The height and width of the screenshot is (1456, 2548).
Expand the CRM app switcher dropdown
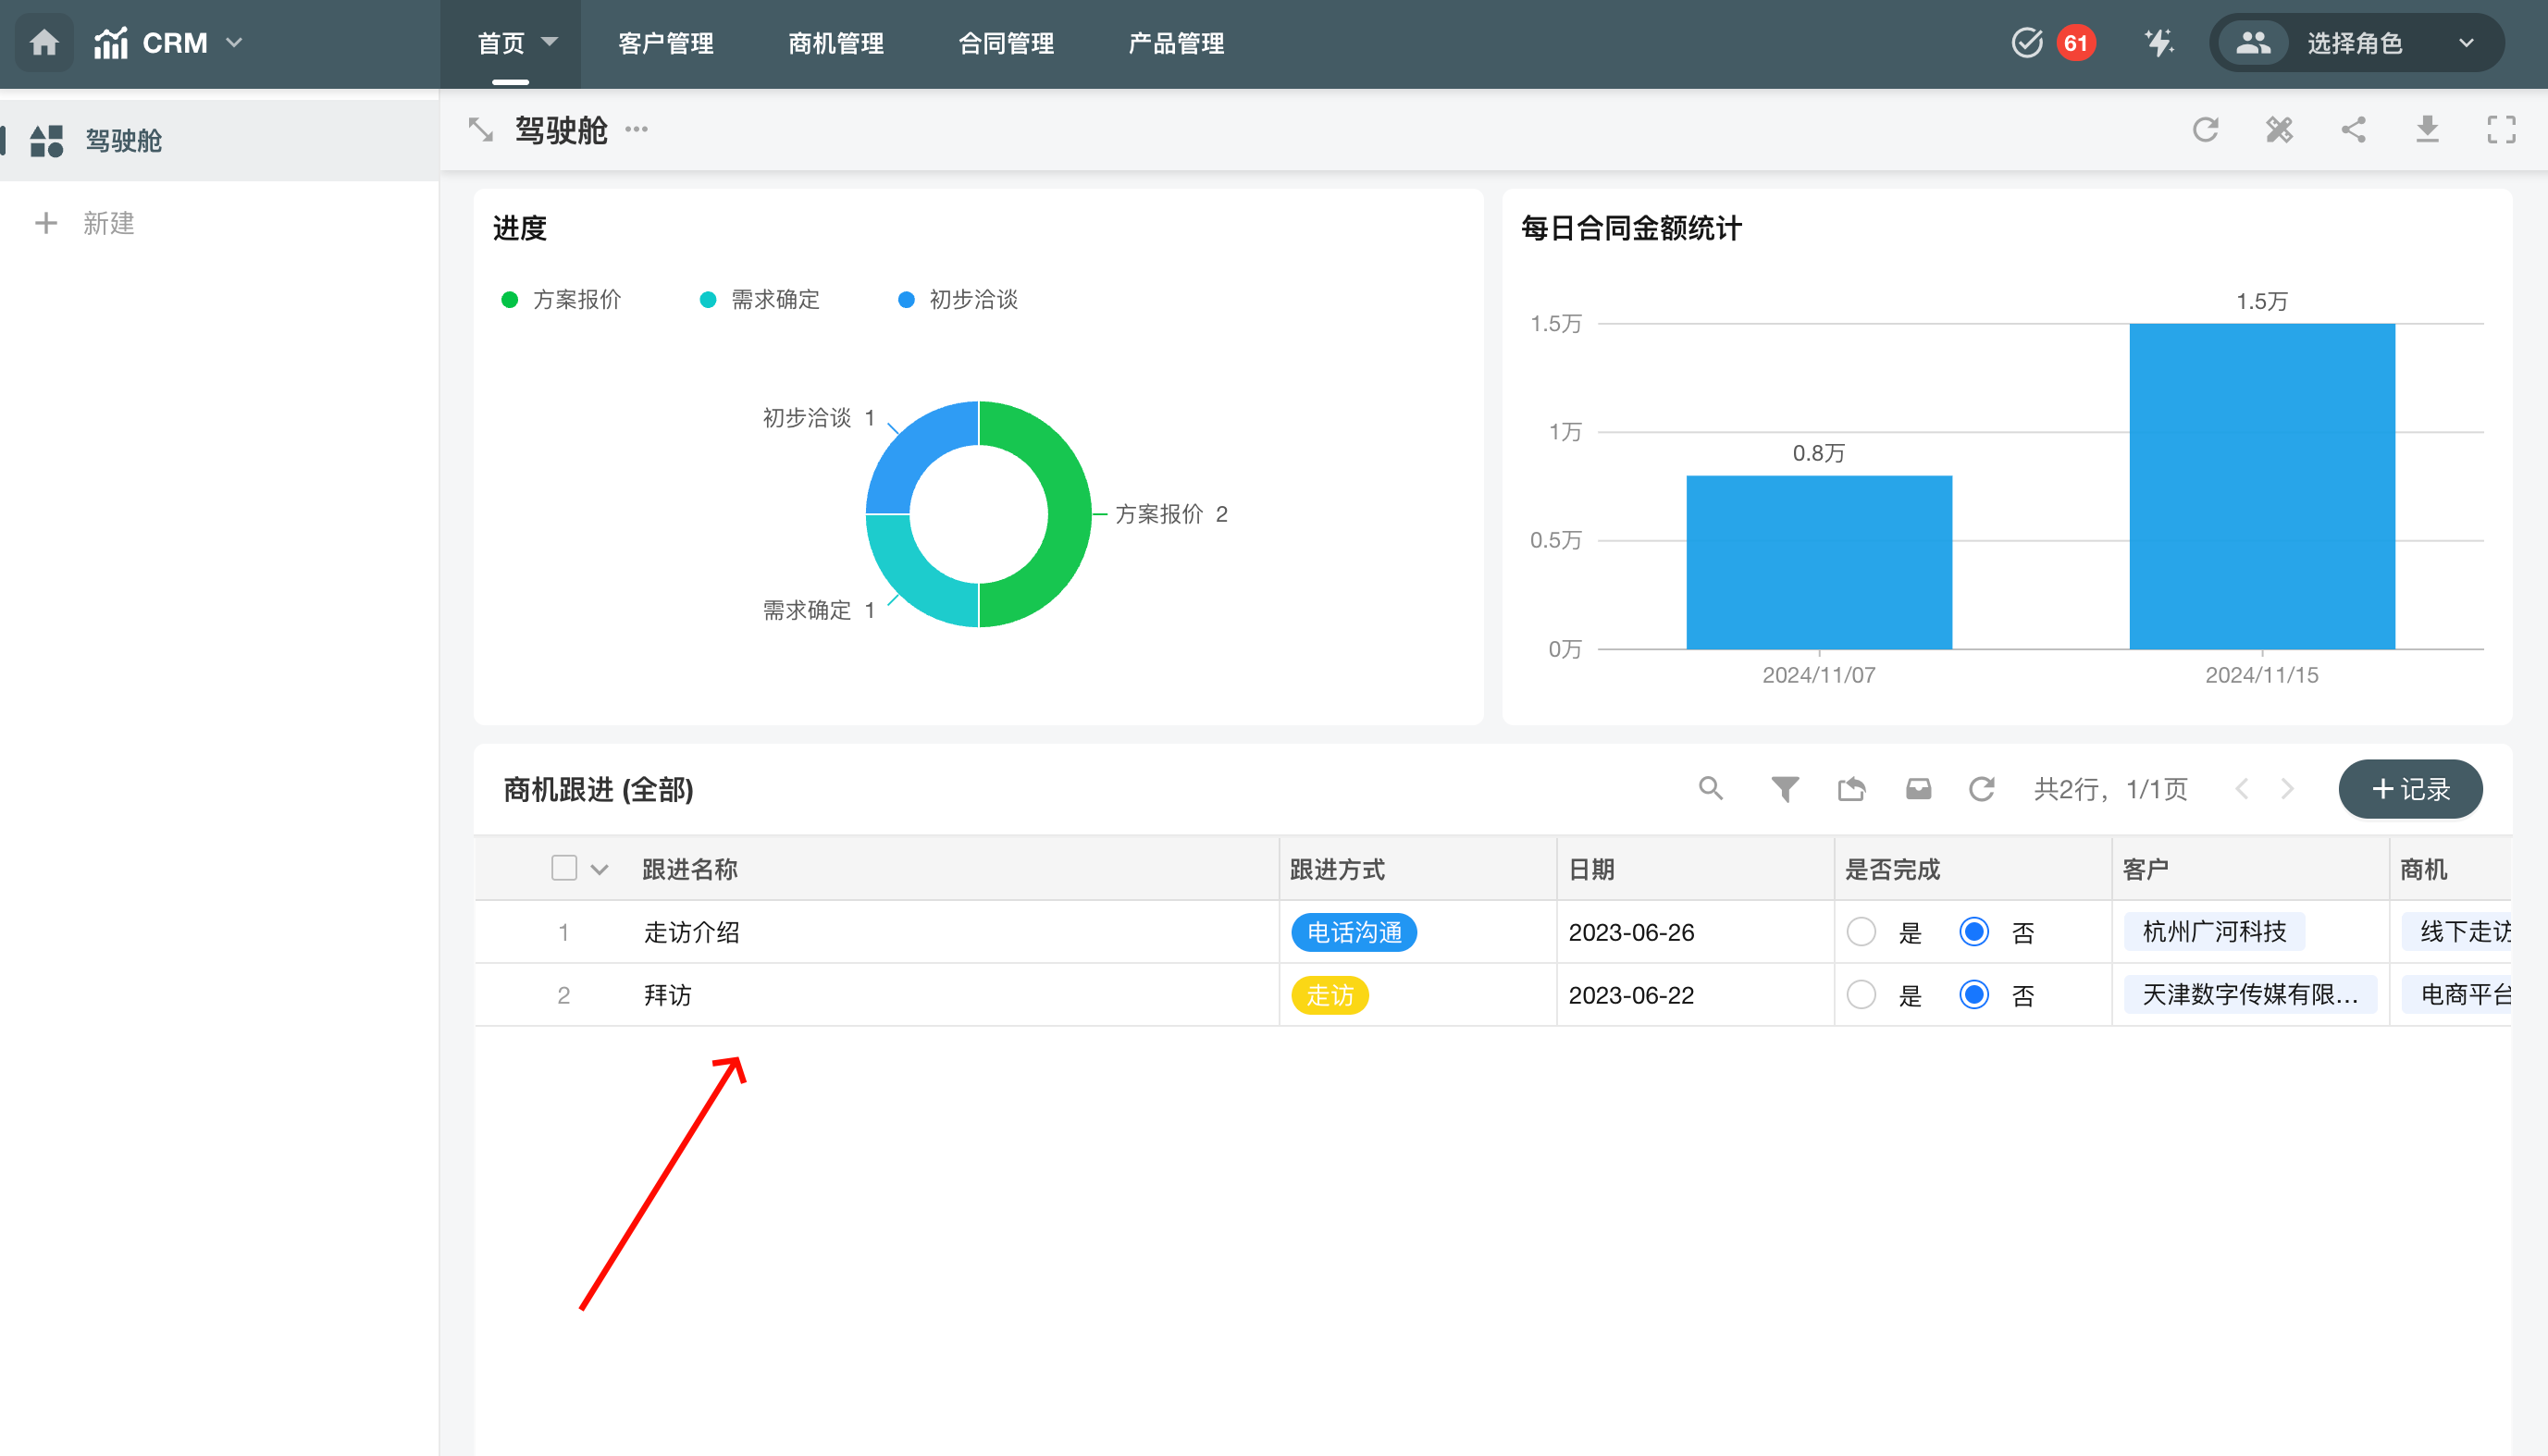pyautogui.click(x=235, y=43)
